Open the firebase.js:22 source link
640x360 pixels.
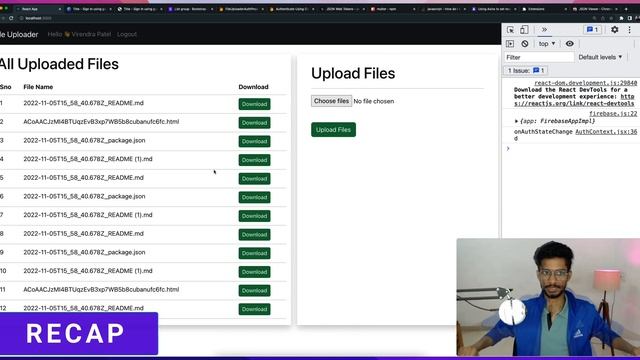tap(613, 114)
